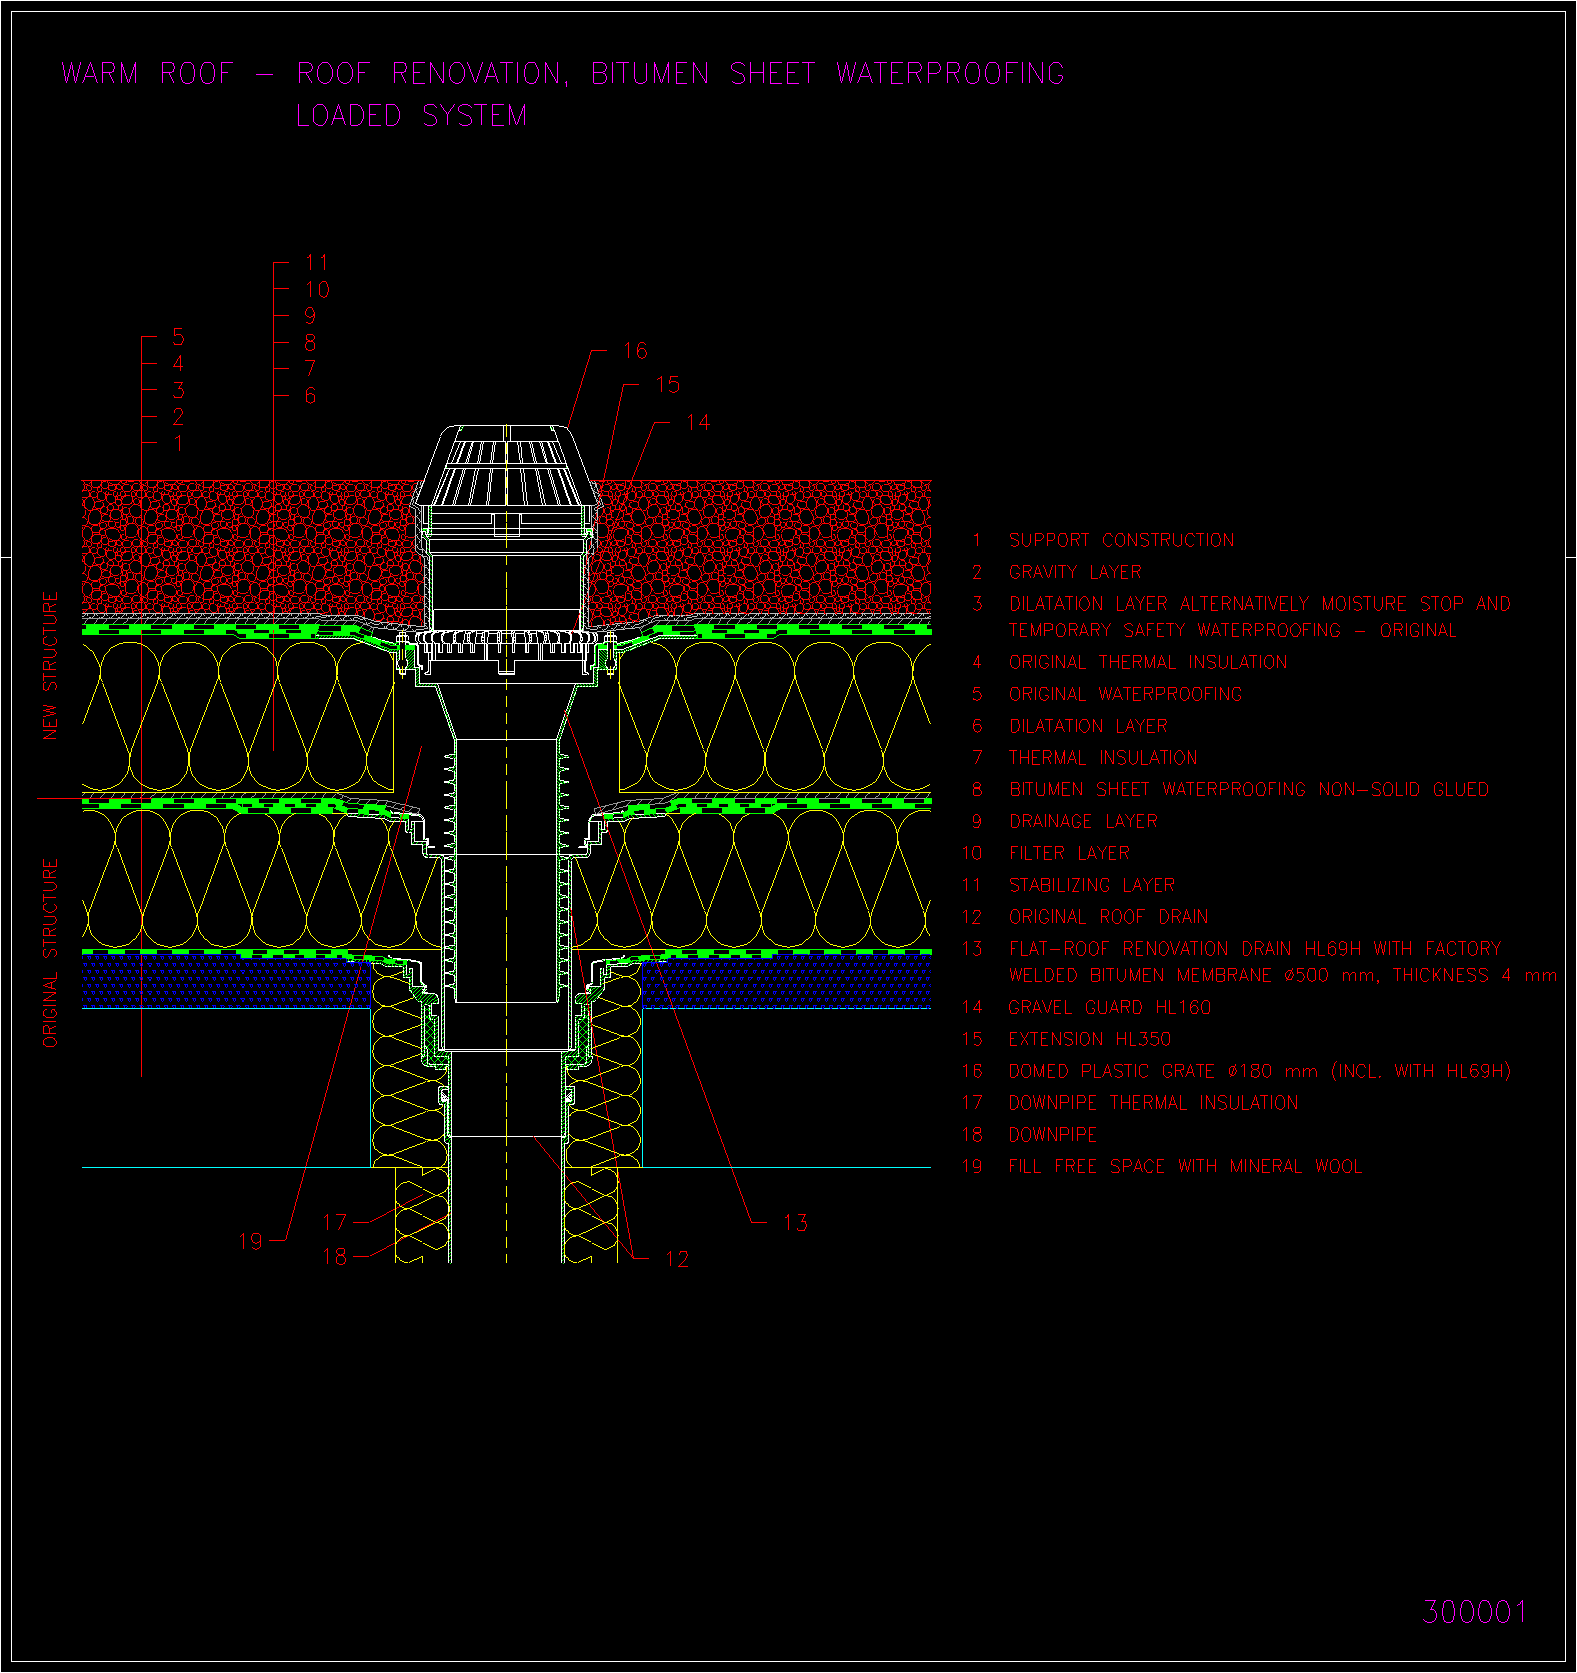Select legend entry 'GRAVITY LAYER'

(1075, 572)
